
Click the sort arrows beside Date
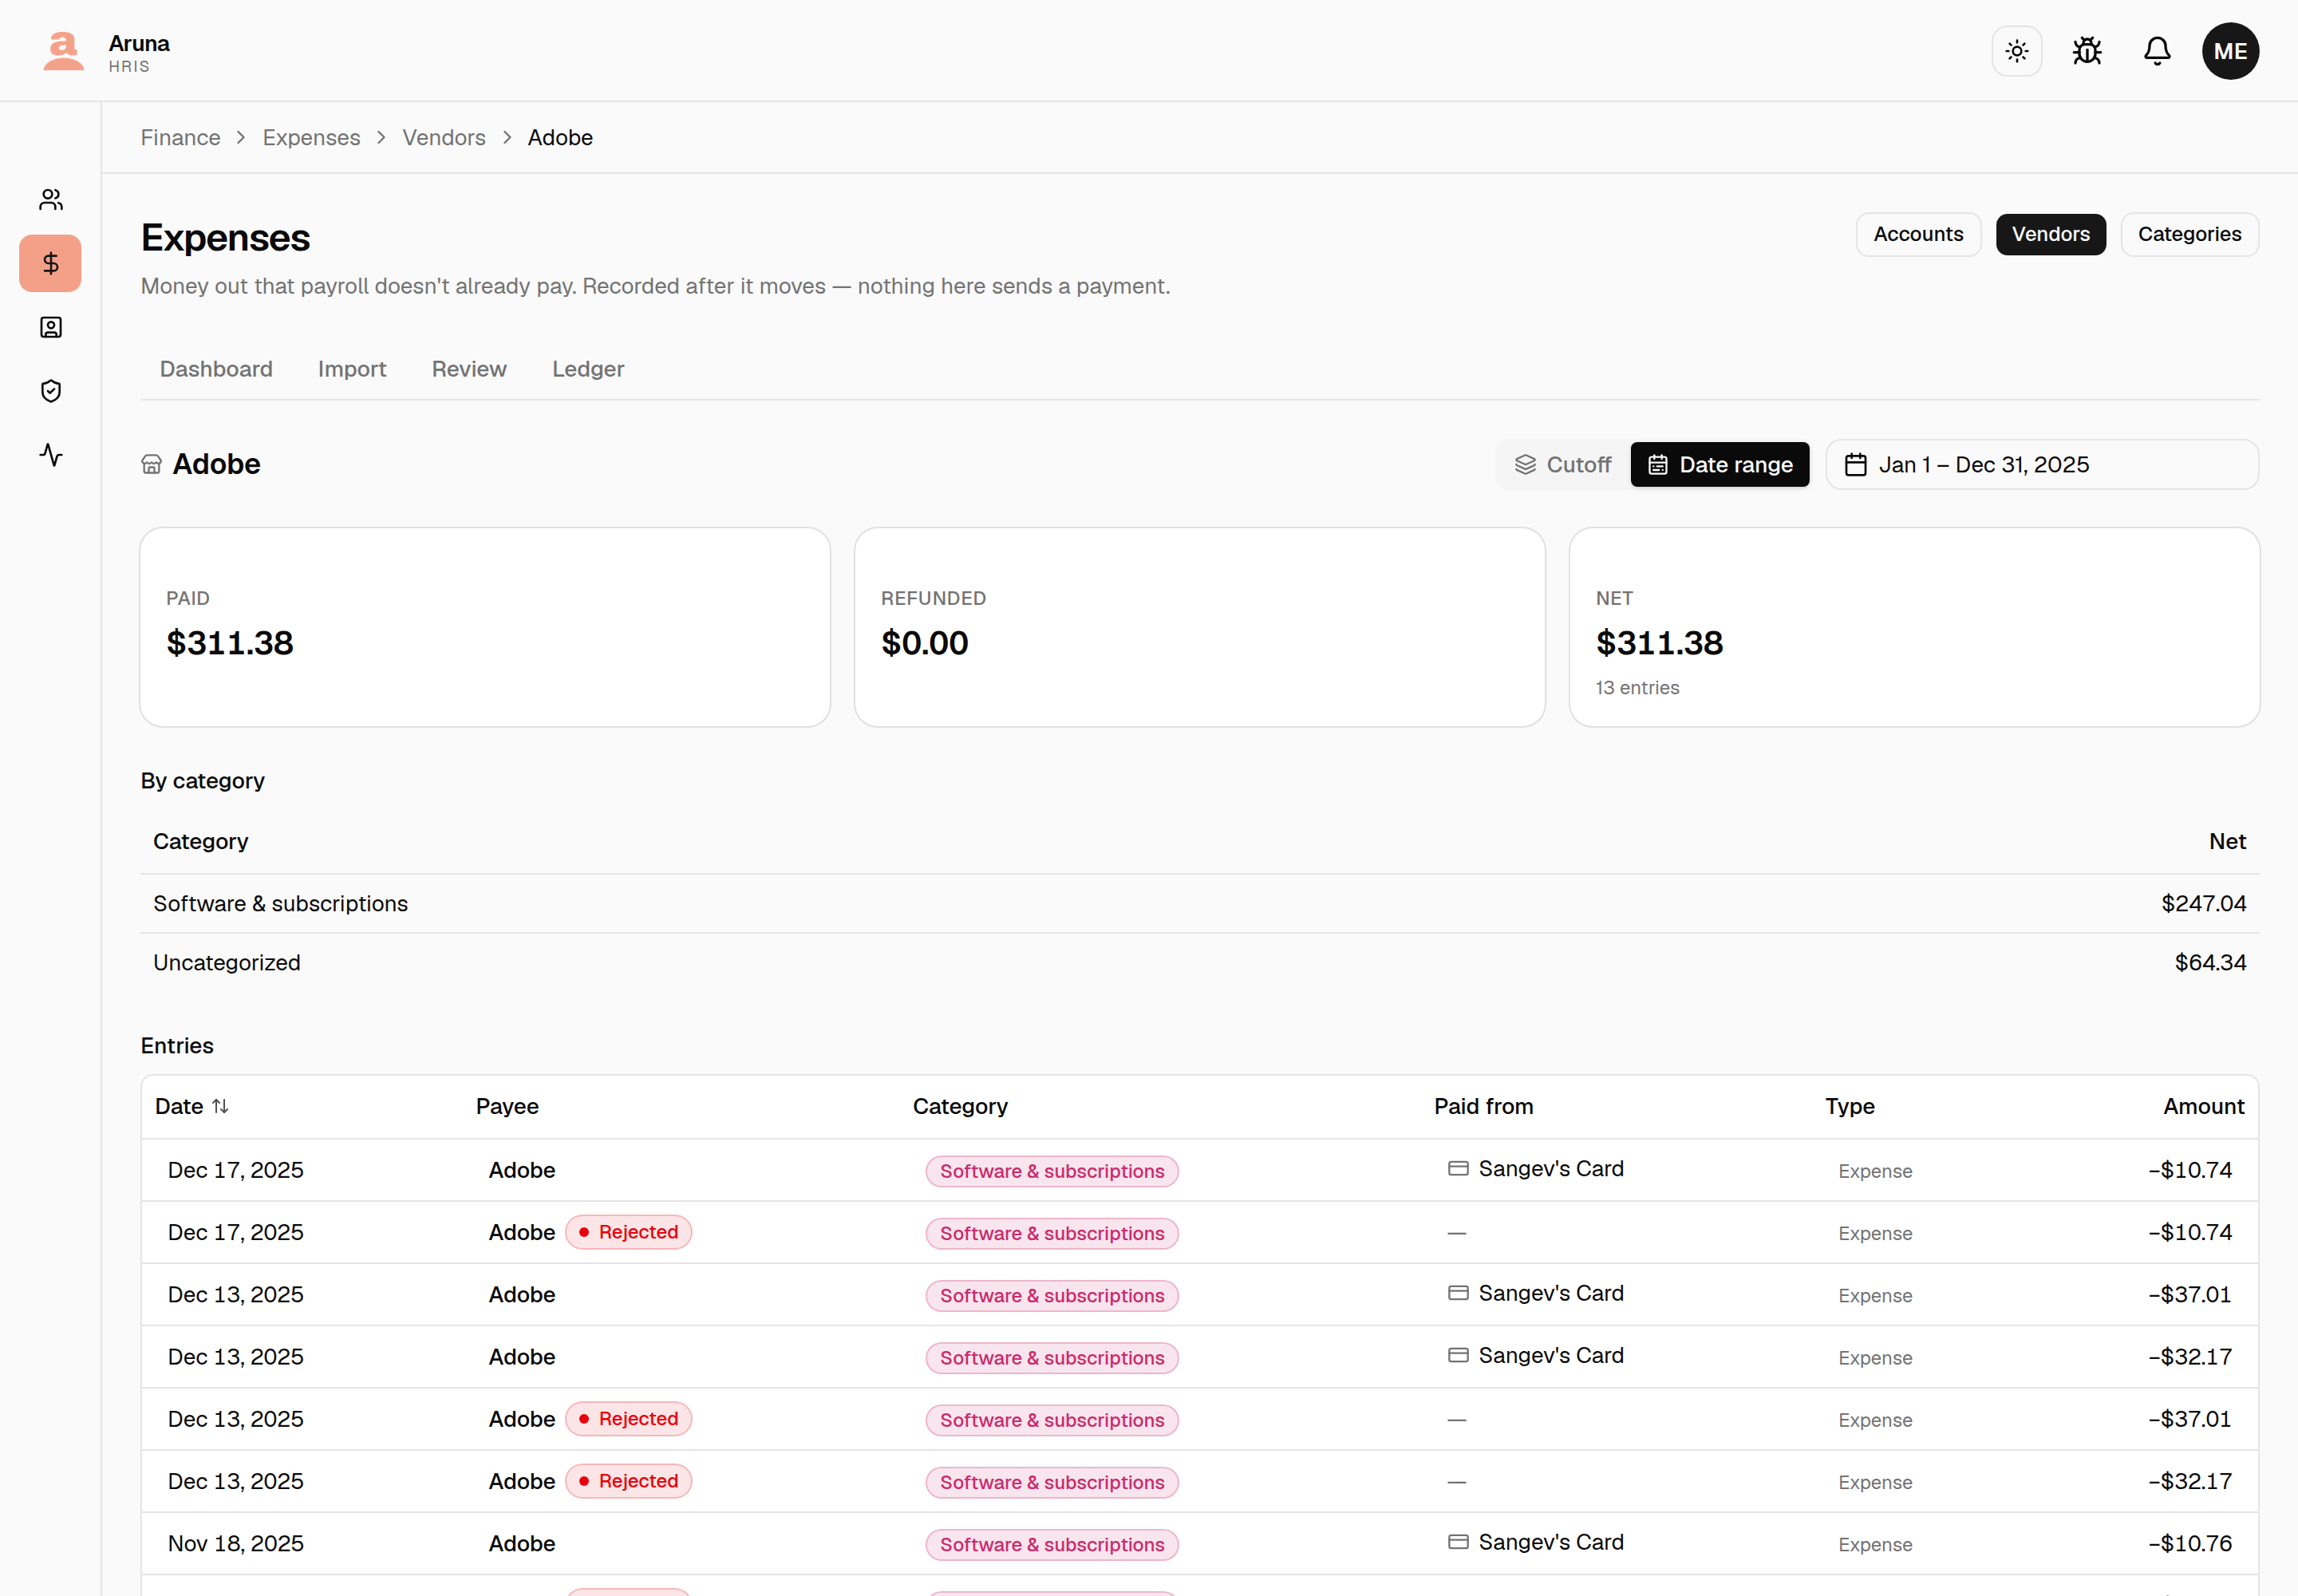tap(221, 1106)
